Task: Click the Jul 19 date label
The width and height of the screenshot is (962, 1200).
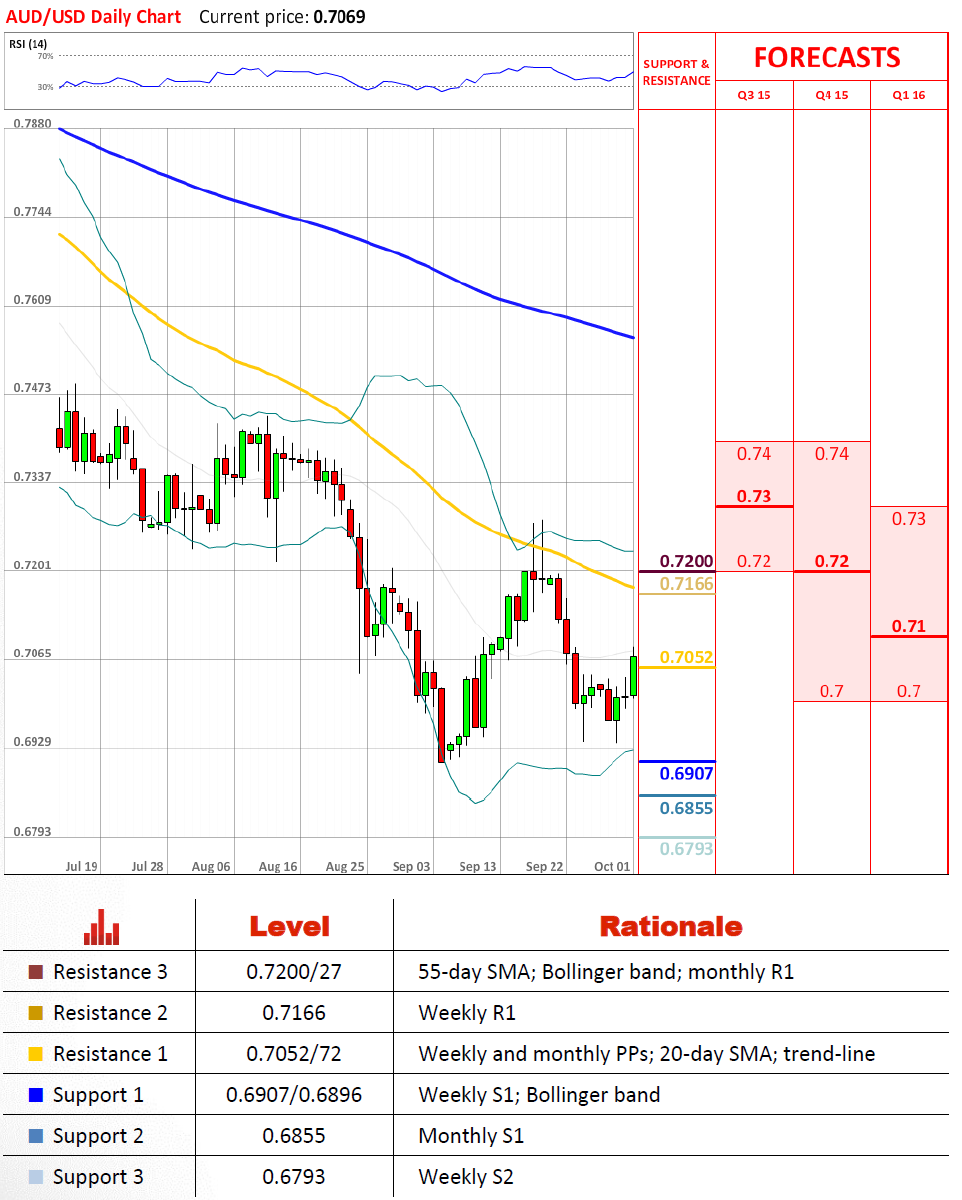Action: coord(80,866)
